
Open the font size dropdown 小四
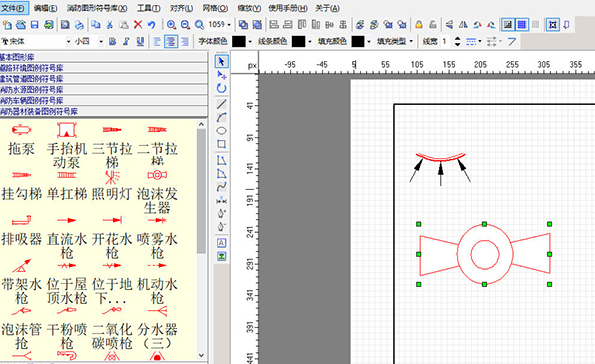(89, 41)
